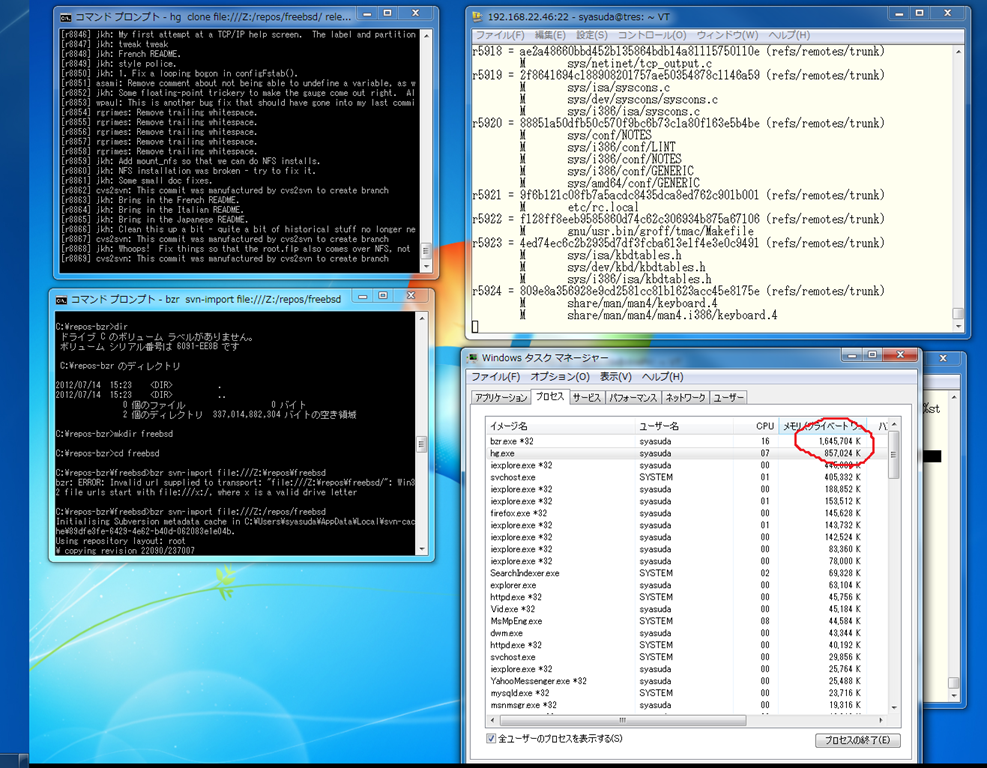Select the explorer.exe process row
The image size is (987, 768).
(686, 585)
